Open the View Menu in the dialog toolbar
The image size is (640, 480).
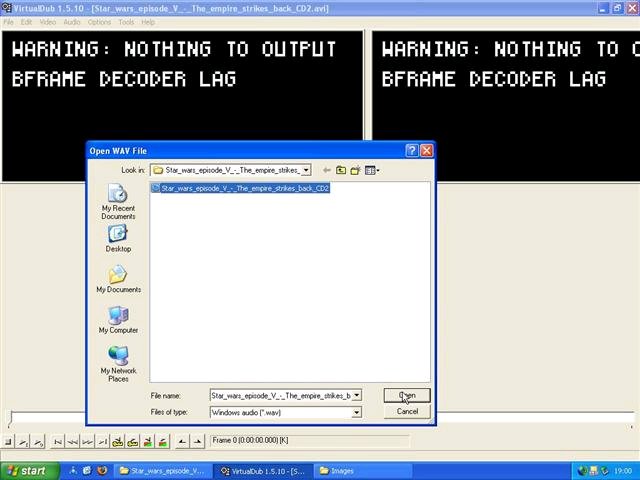pos(372,170)
